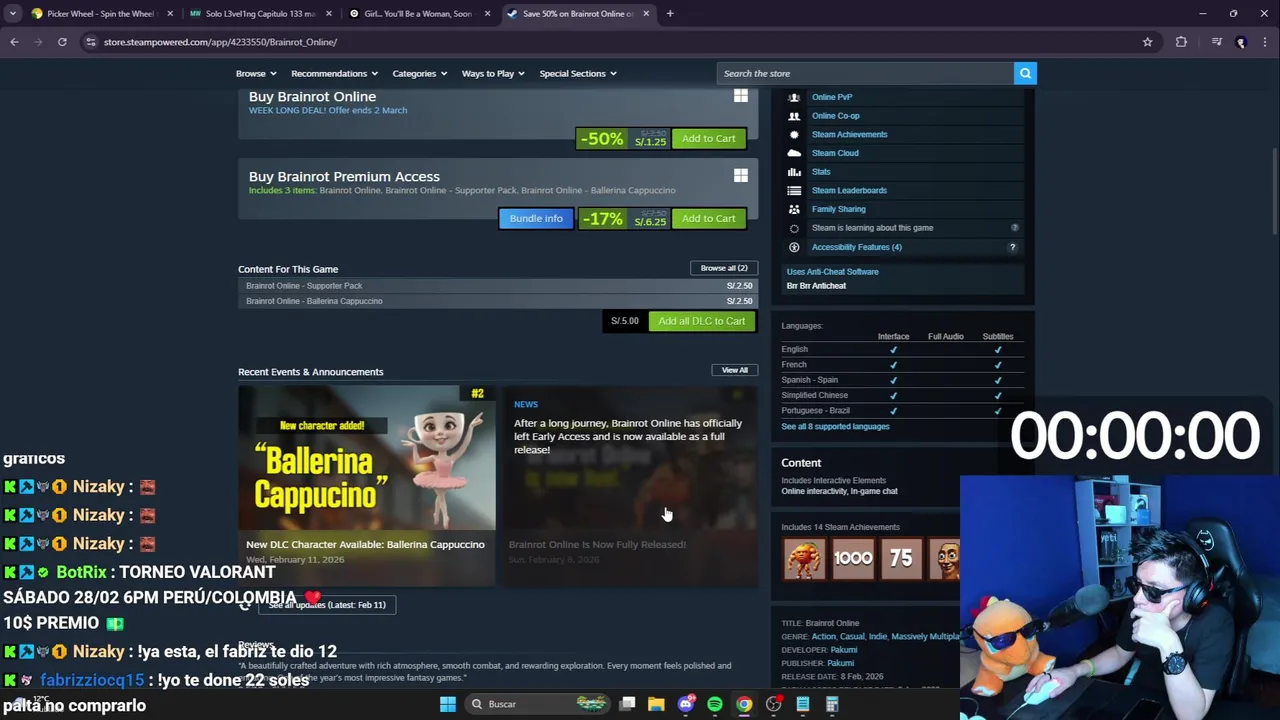This screenshot has width=1280, height=720.
Task: Open Discord from the taskbar
Action: 686,704
